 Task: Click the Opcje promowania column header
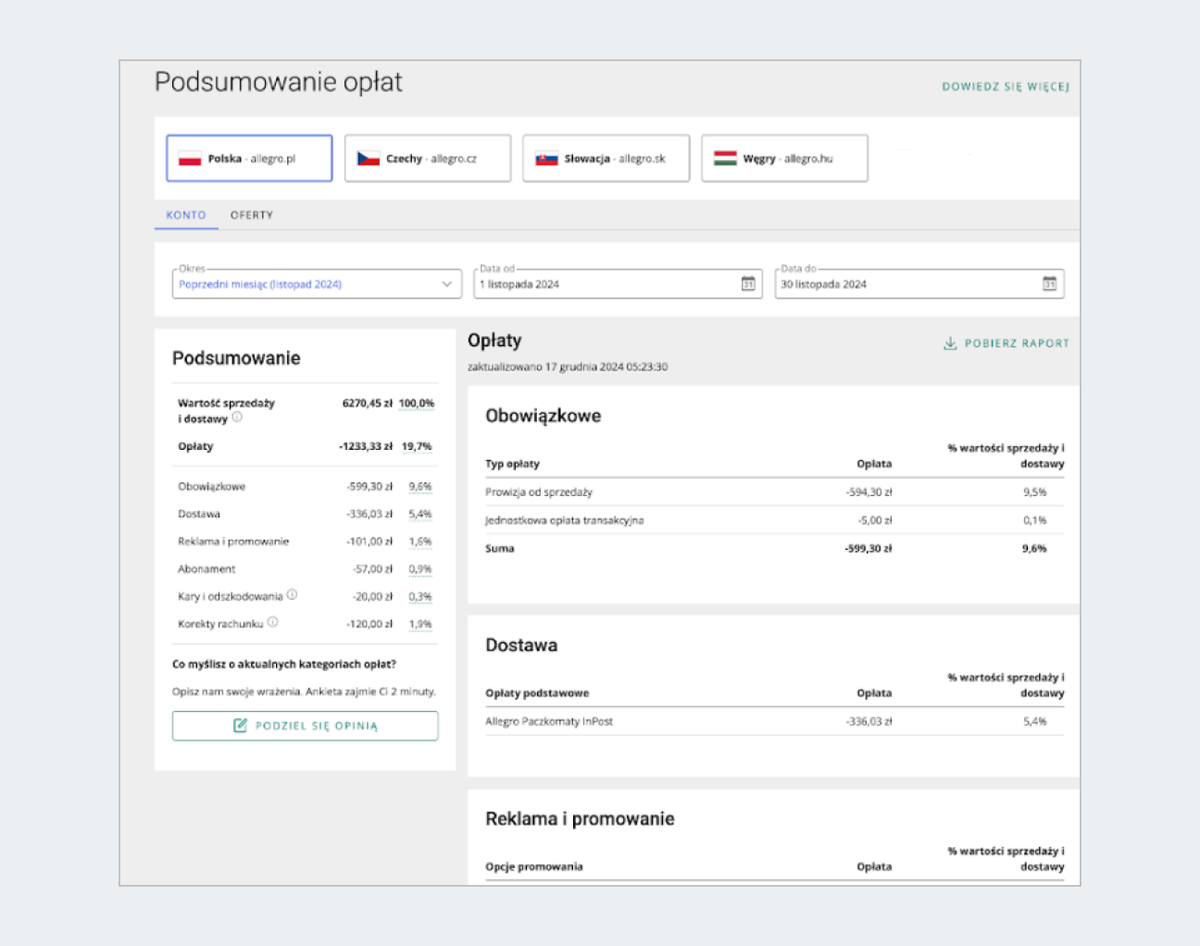(x=534, y=867)
